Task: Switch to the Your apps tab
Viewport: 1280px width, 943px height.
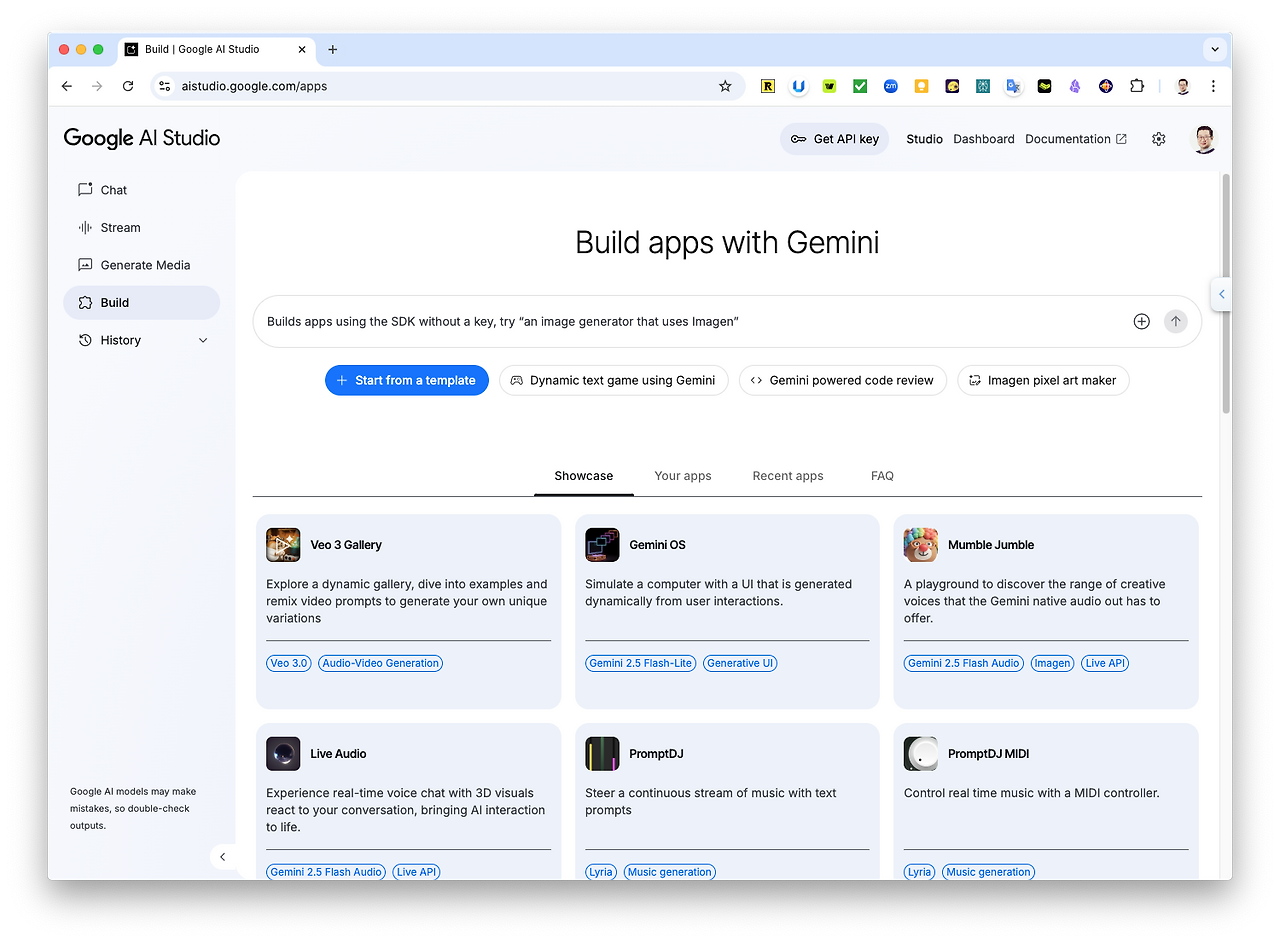Action: tap(683, 476)
